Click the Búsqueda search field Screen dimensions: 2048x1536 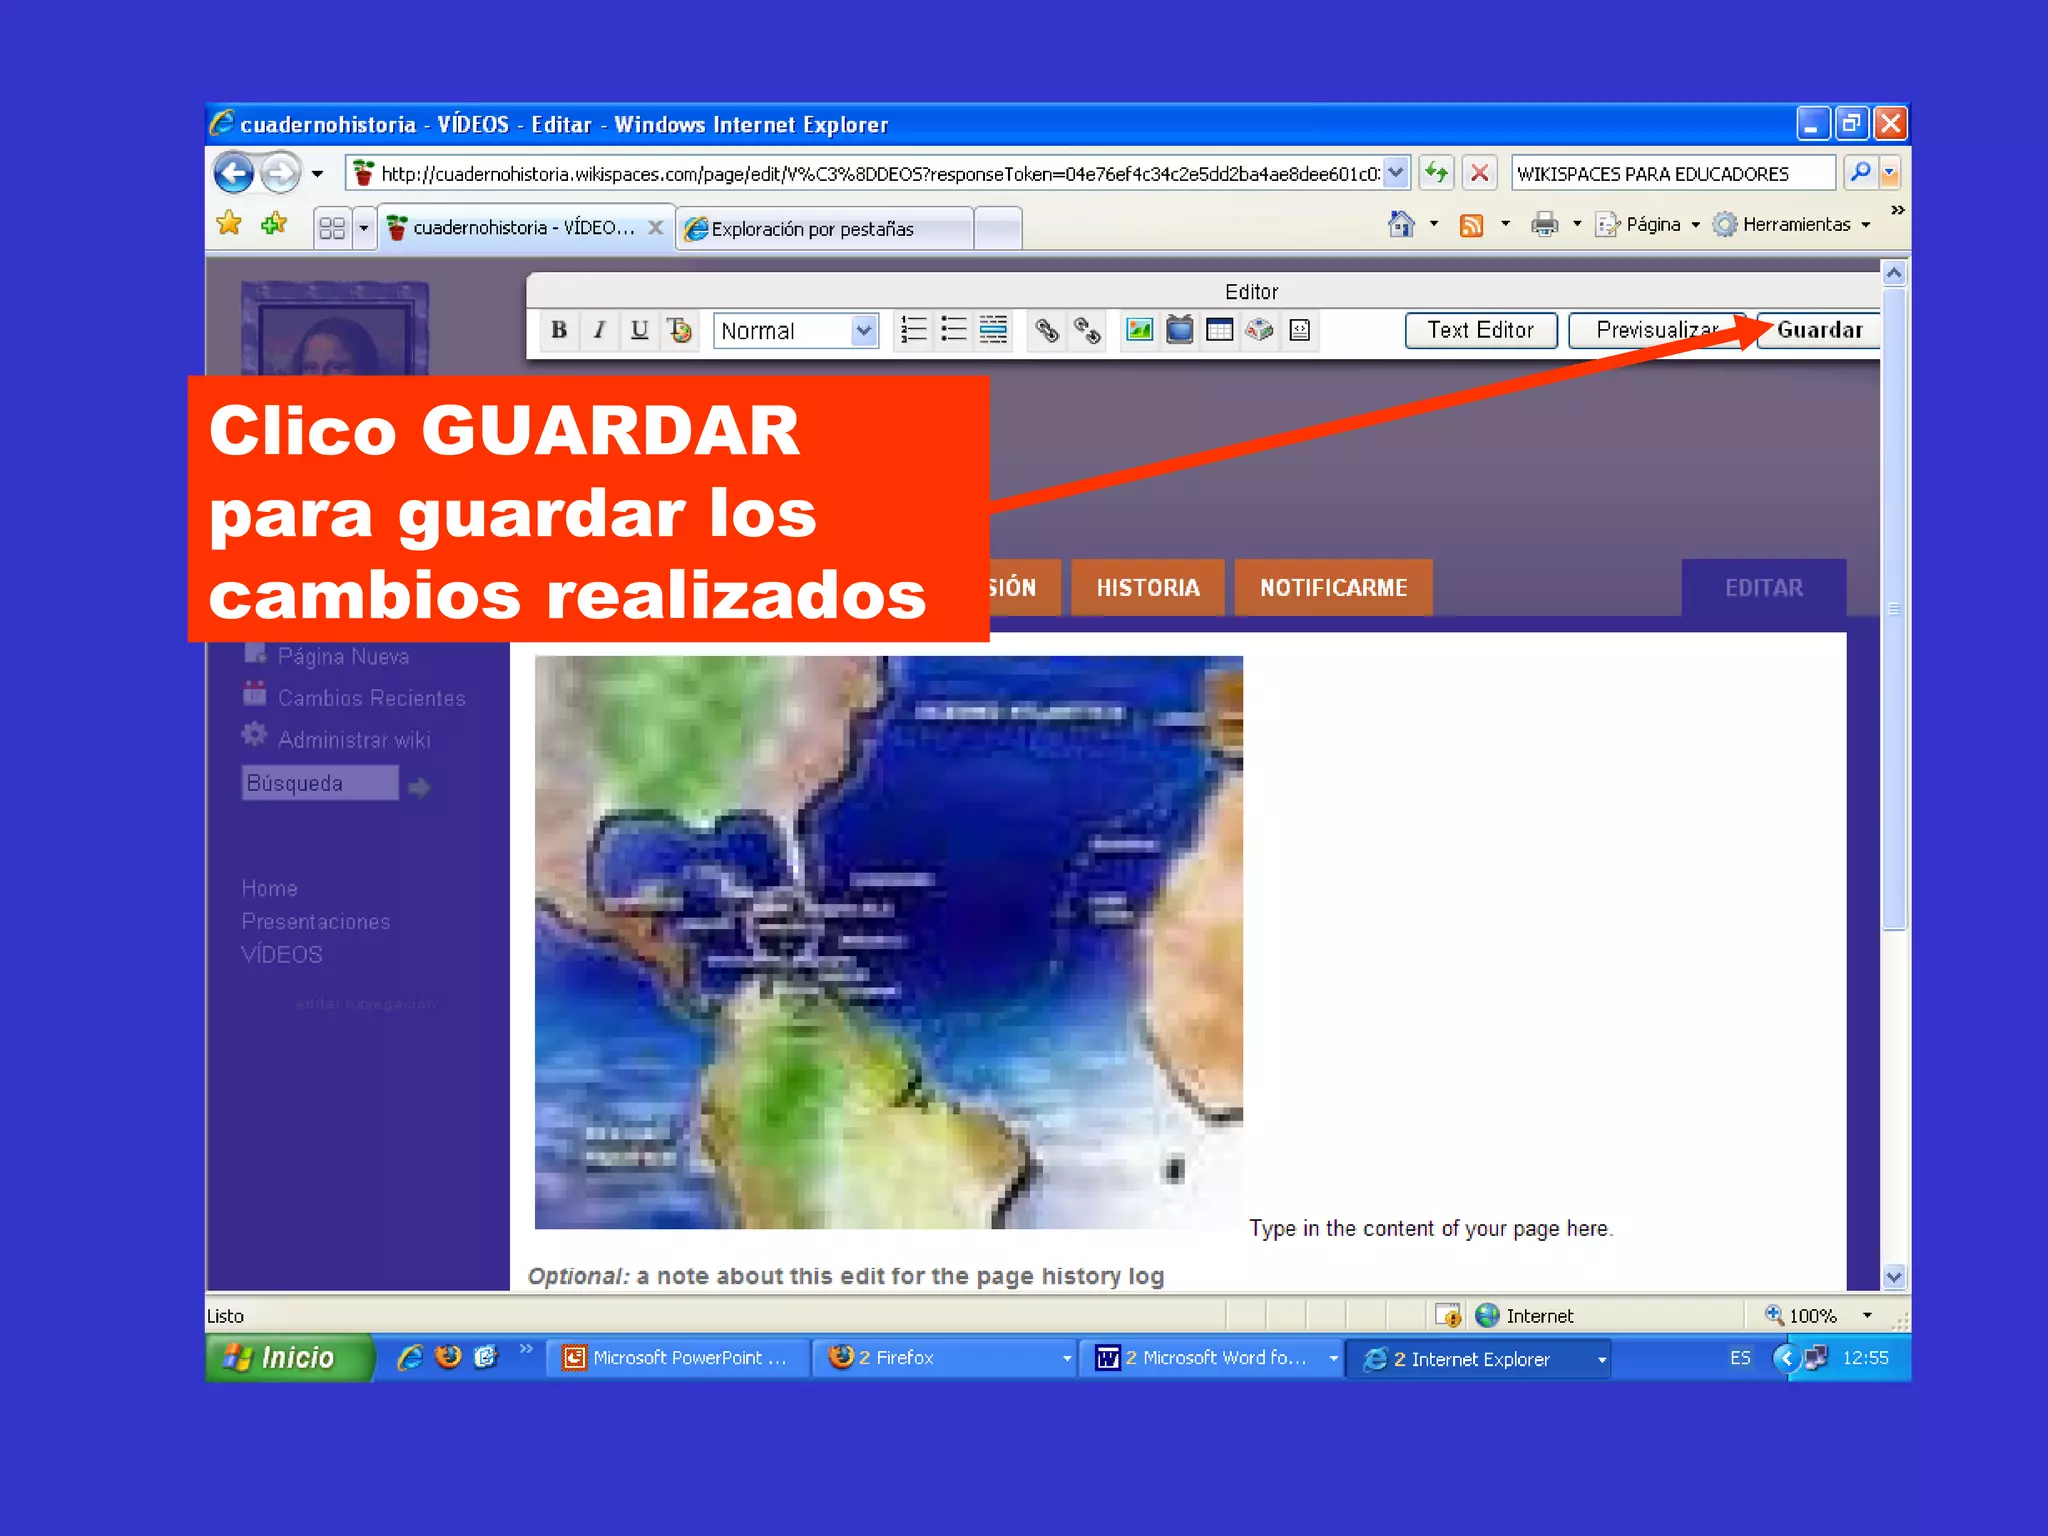coord(320,783)
